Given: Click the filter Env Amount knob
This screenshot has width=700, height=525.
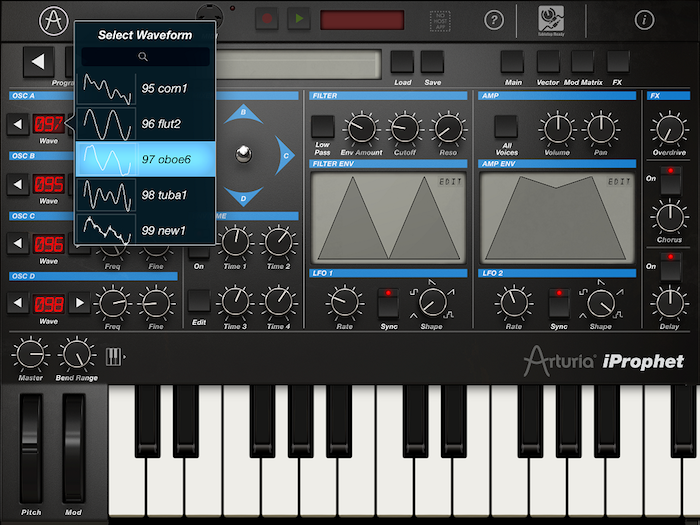Looking at the screenshot, I should pyautogui.click(x=362, y=129).
